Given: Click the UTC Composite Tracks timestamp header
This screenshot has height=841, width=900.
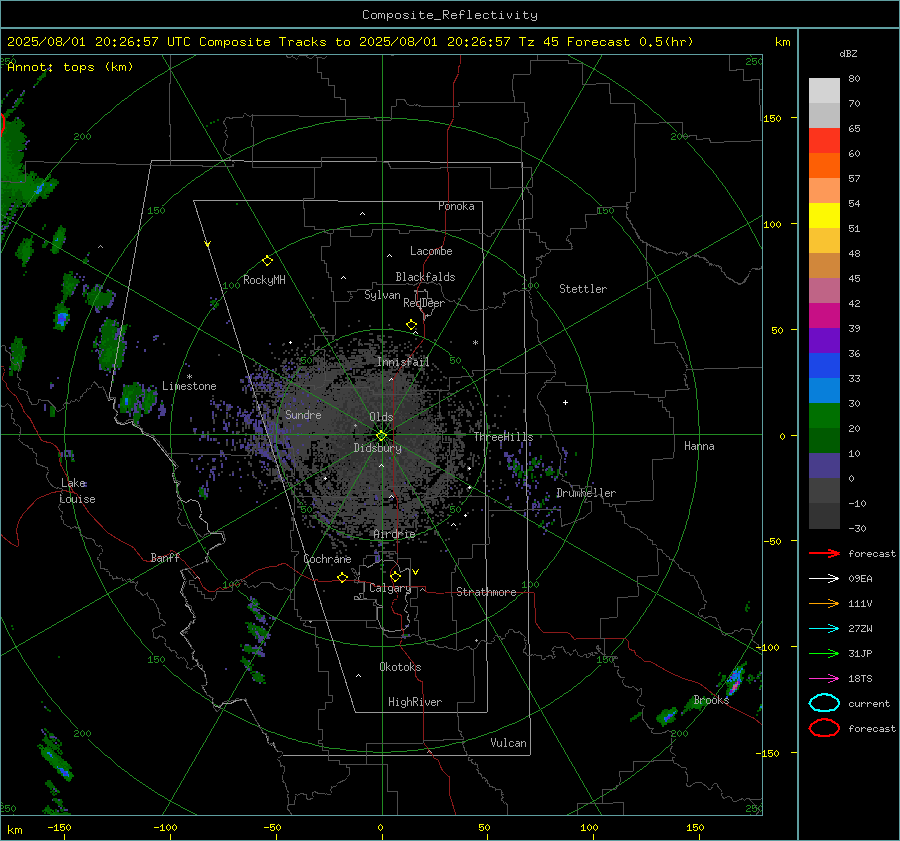Looking at the screenshot, I should pos(350,42).
